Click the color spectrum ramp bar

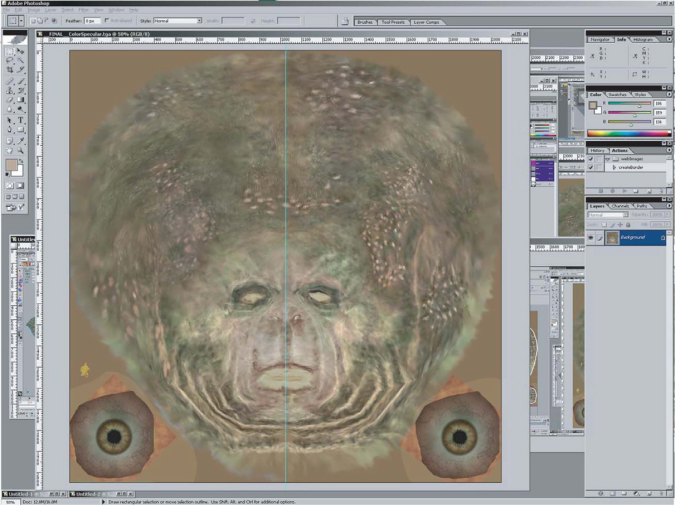(626, 133)
